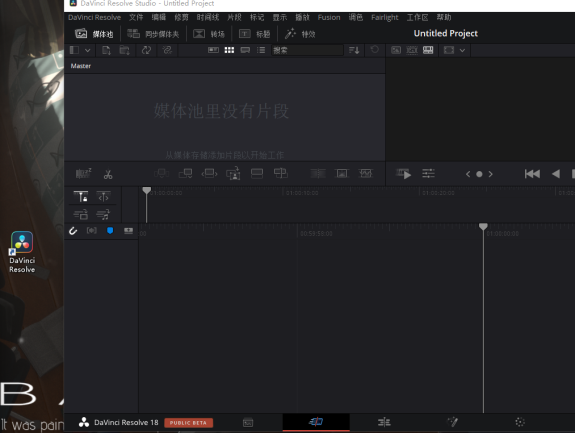Open the 标记 menu

pos(257,17)
